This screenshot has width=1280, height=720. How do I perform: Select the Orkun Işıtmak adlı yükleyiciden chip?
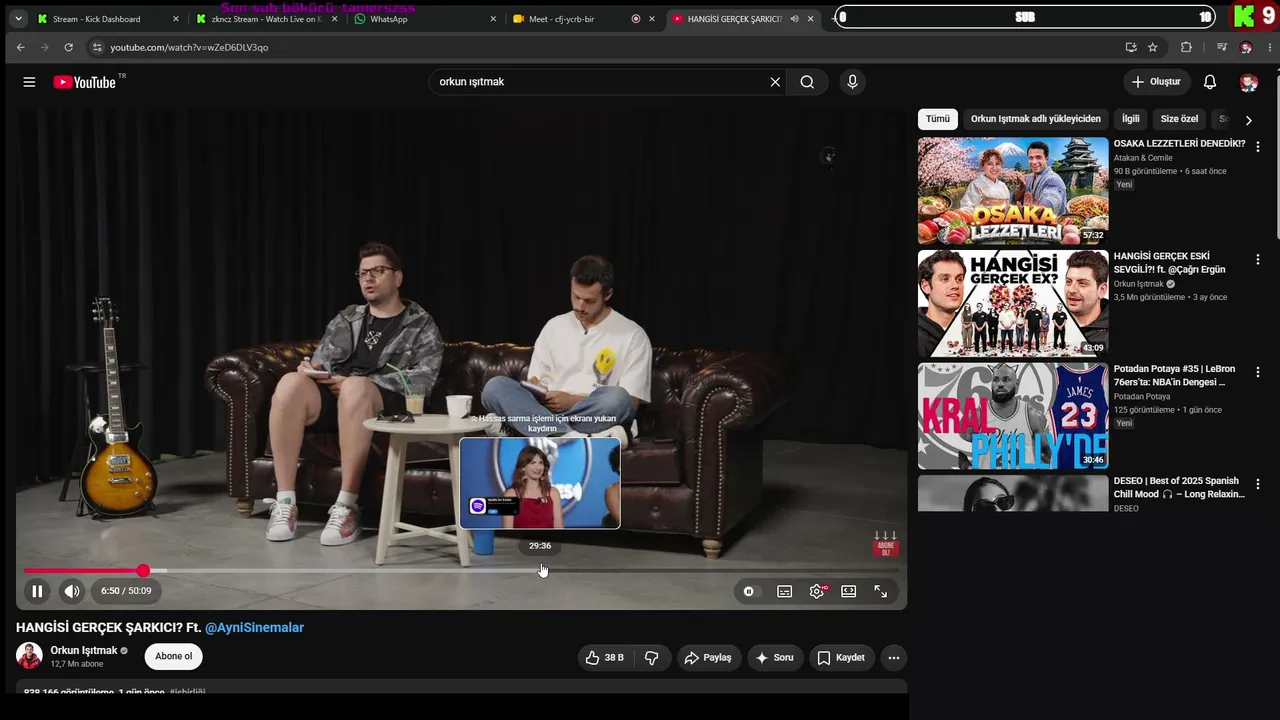point(1036,119)
